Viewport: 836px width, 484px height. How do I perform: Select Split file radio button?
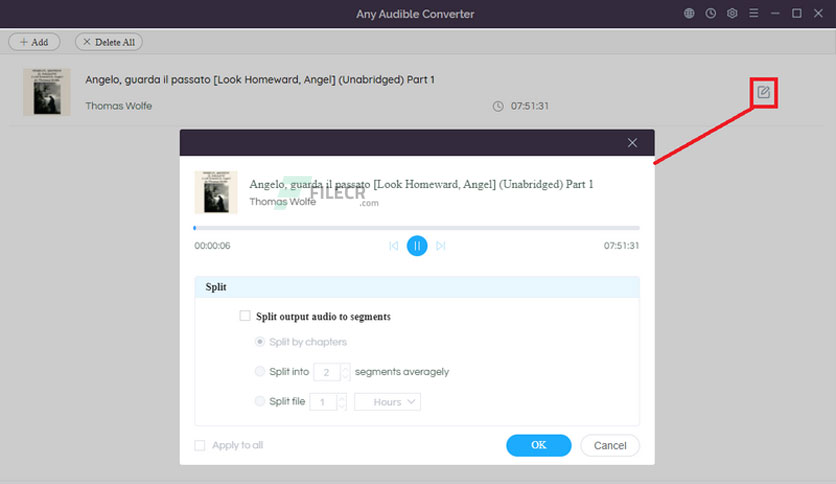tap(260, 401)
